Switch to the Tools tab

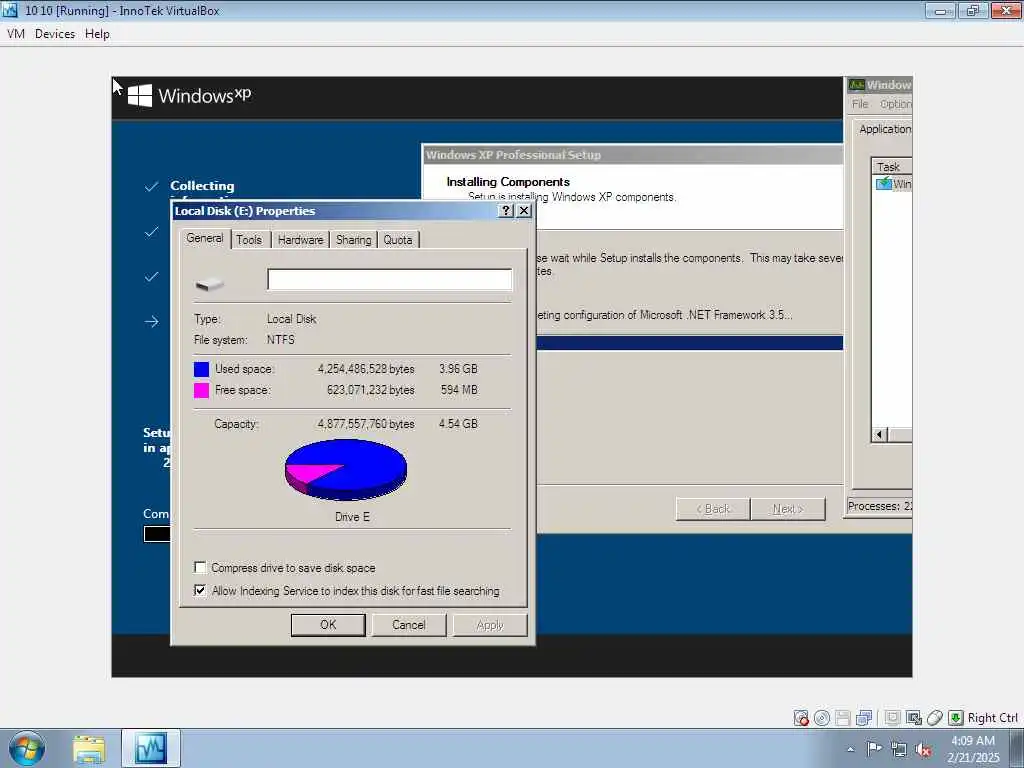point(249,240)
